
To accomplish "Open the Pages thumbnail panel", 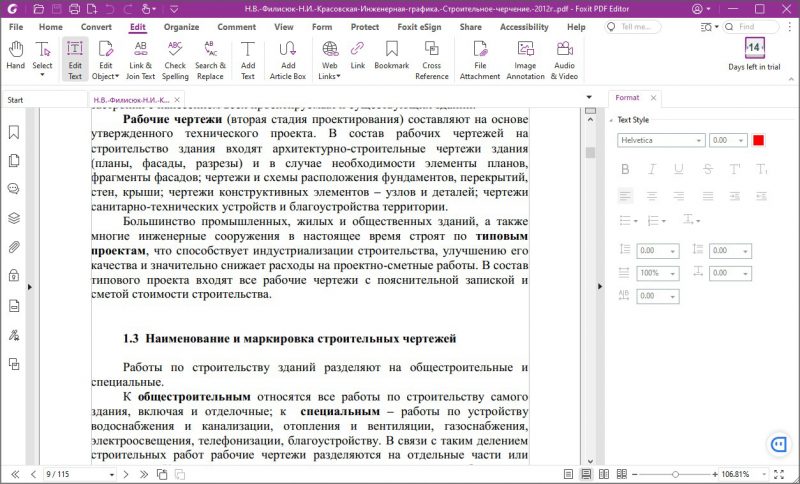I will pyautogui.click(x=14, y=161).
